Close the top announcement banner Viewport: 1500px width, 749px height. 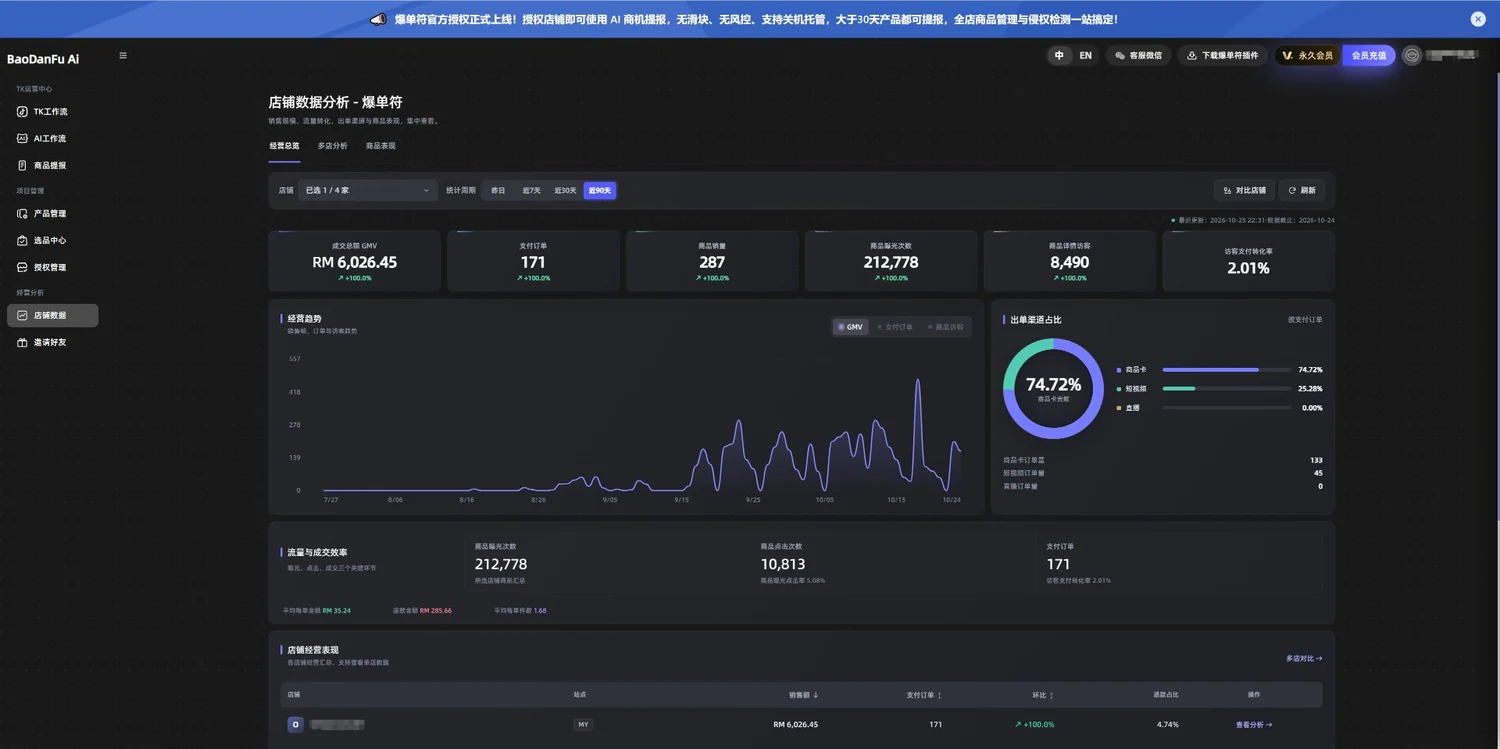coord(1478,19)
